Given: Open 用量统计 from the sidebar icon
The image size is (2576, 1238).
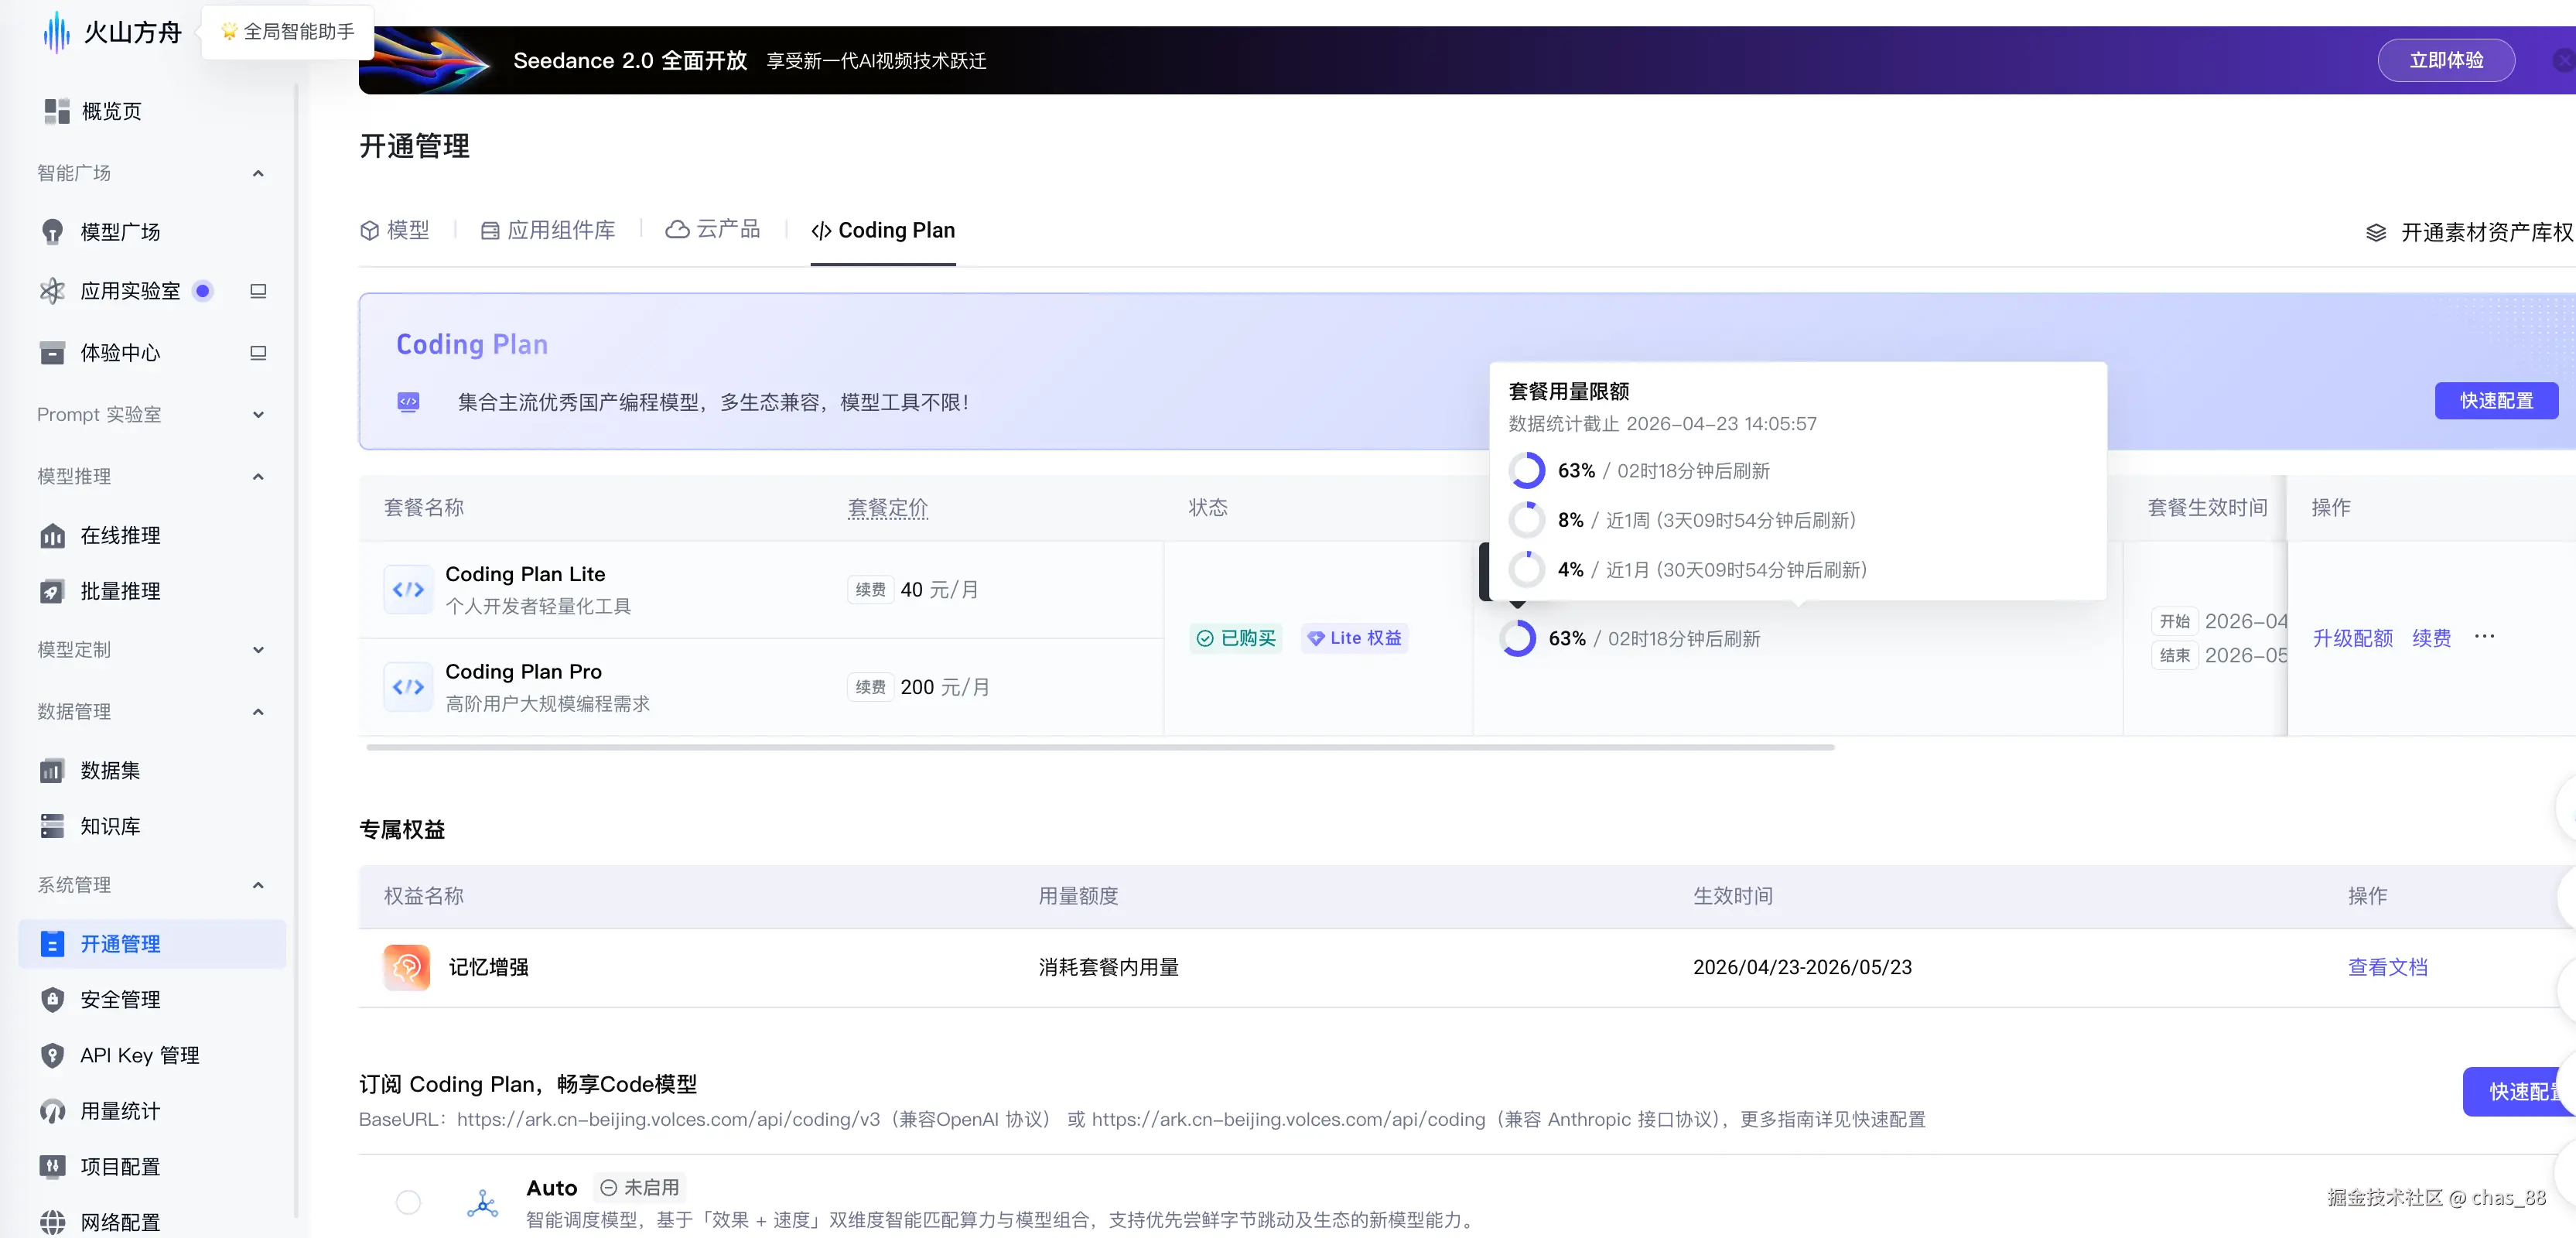Looking at the screenshot, I should 52,1111.
